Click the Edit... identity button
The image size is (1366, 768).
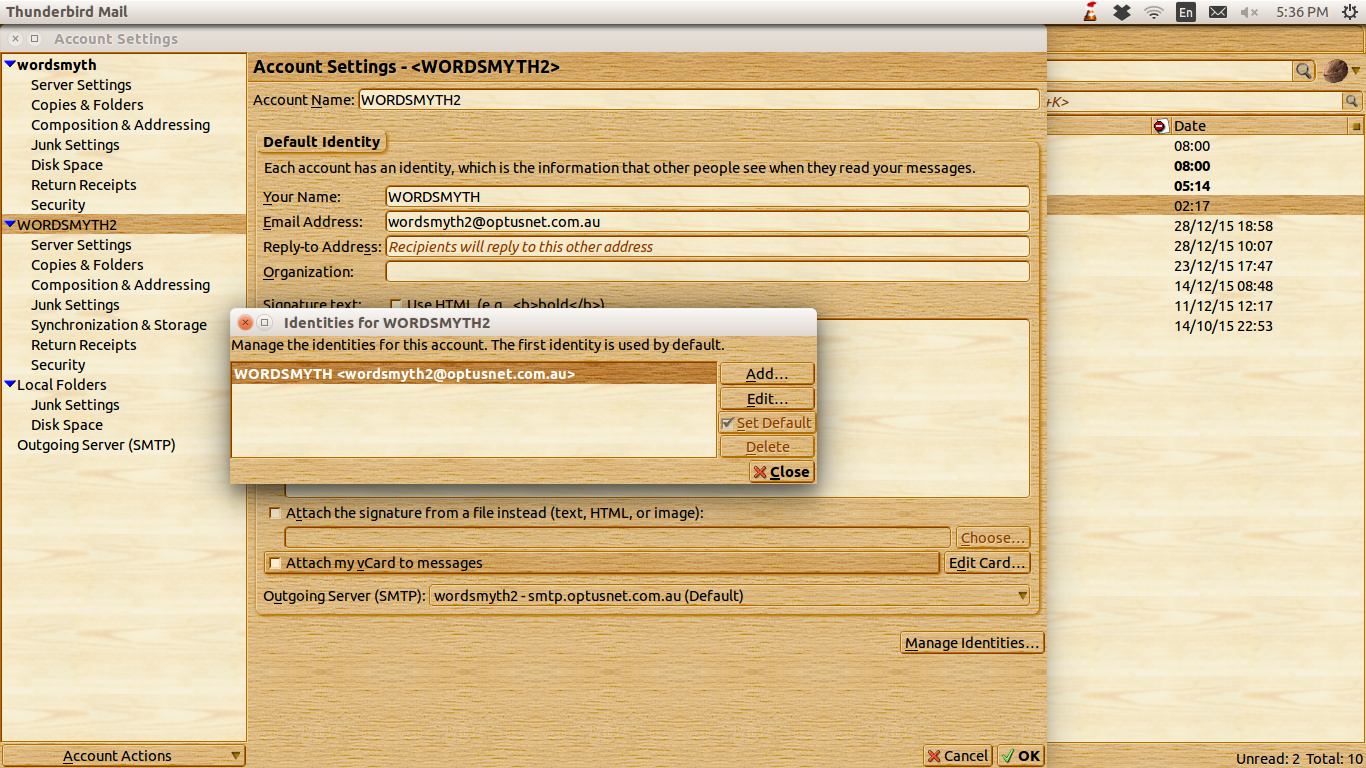pos(767,399)
